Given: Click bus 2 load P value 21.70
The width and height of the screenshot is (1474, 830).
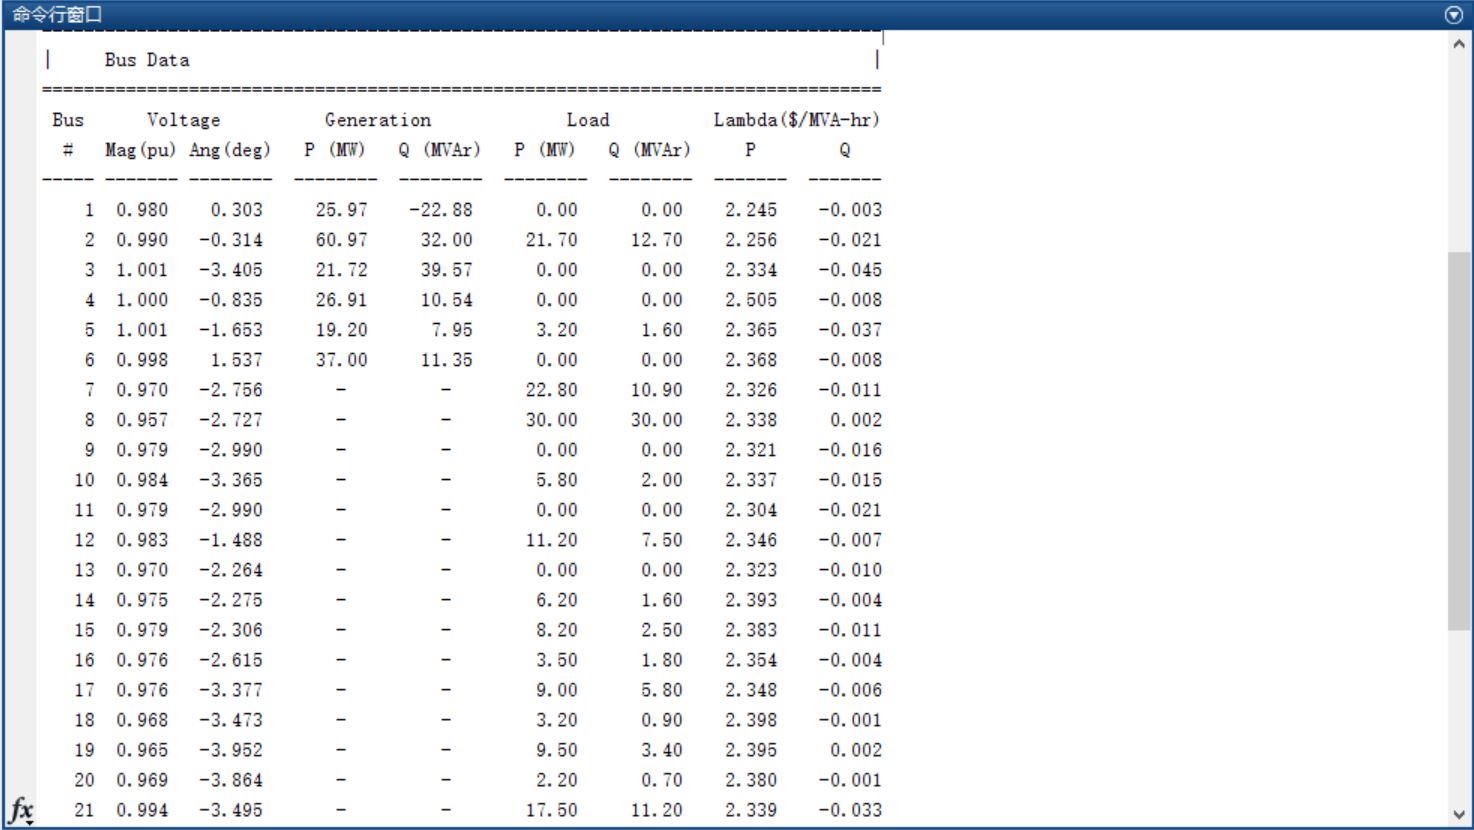Looking at the screenshot, I should (x=552, y=240).
